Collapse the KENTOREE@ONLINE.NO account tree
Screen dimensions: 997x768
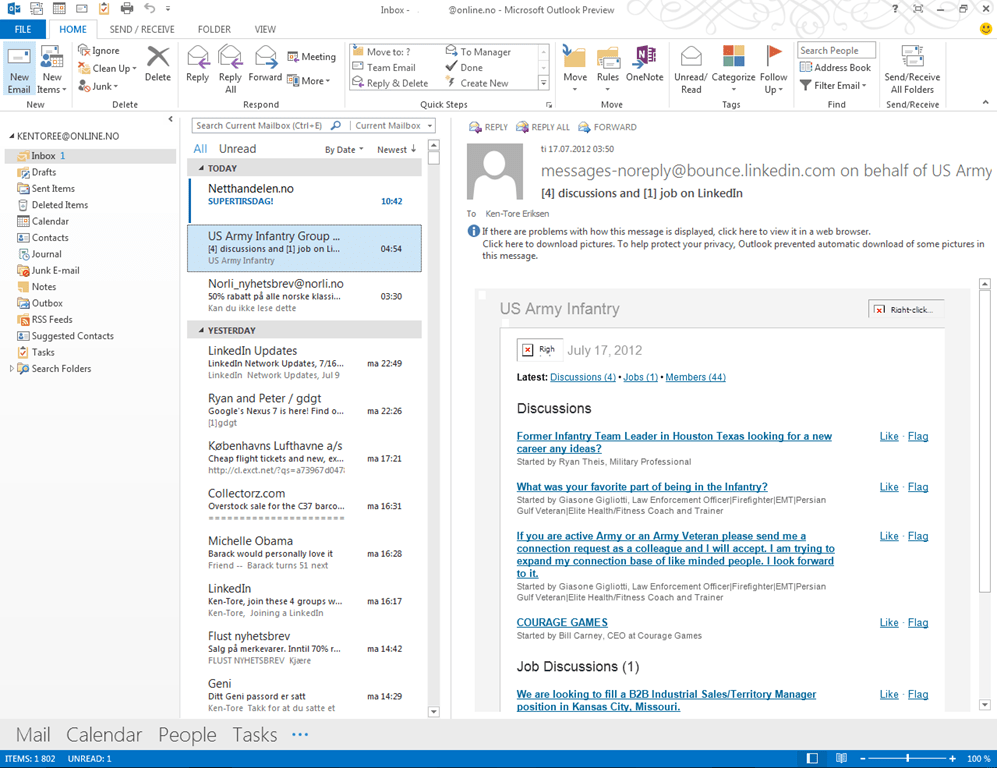pyautogui.click(x=11, y=136)
